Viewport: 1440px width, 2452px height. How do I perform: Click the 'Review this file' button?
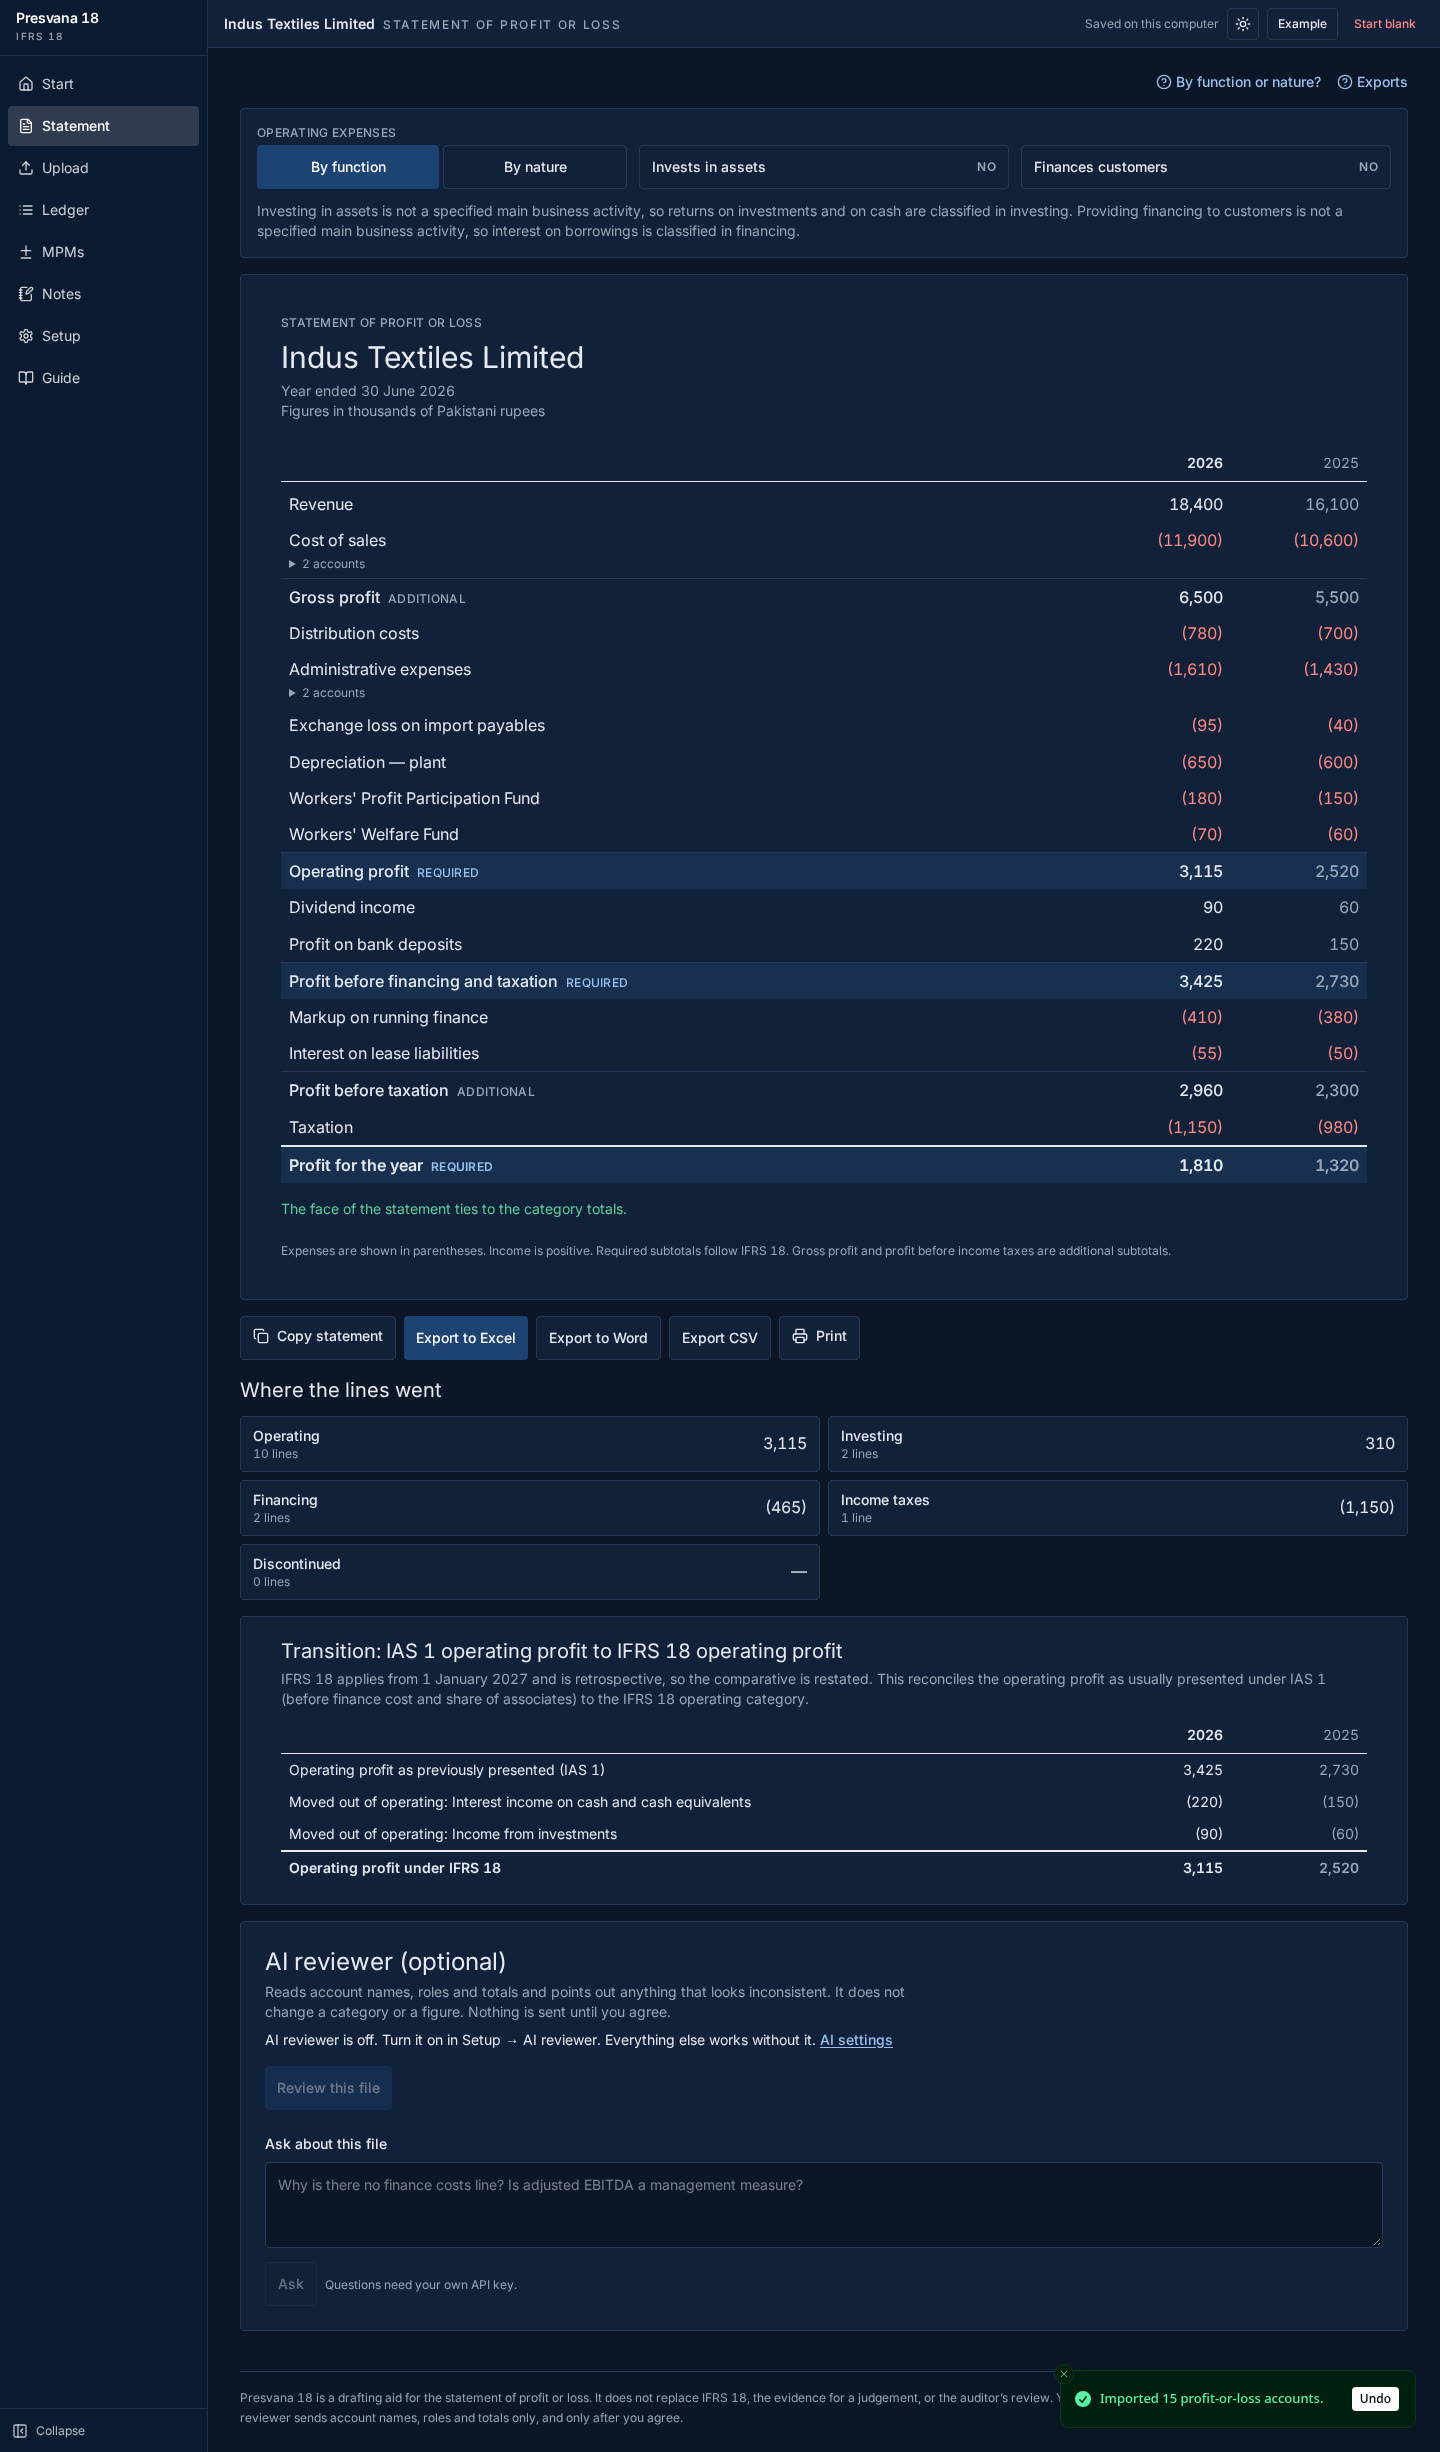pyautogui.click(x=328, y=2088)
